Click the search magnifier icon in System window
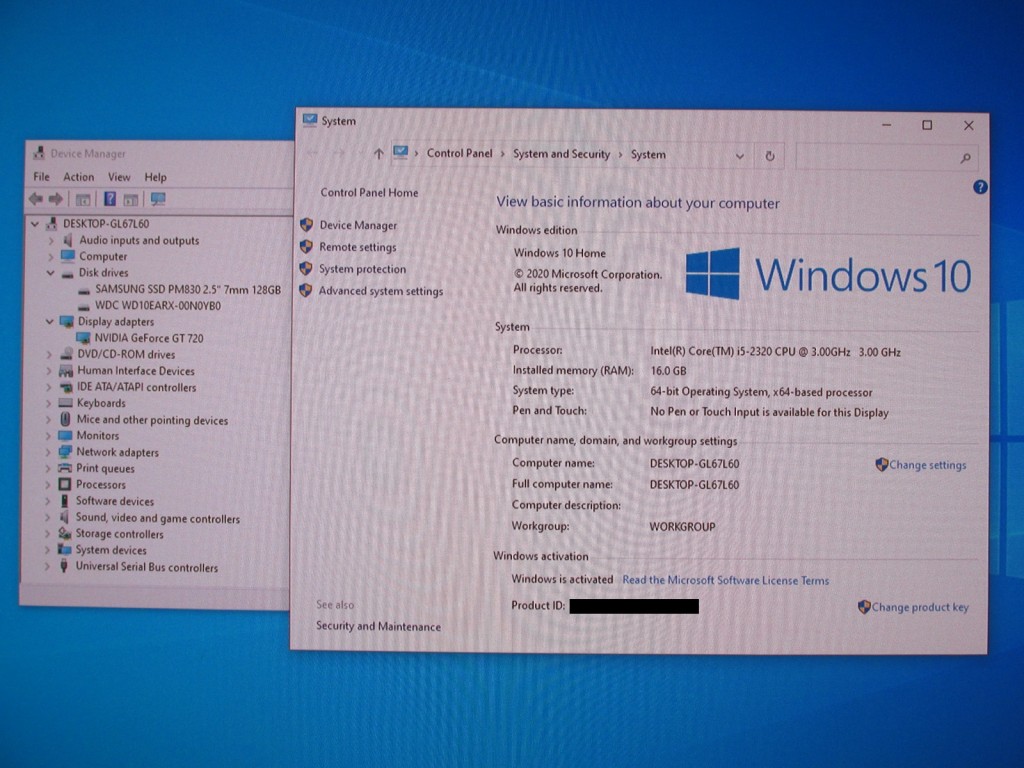Viewport: 1024px width, 768px height. (965, 158)
